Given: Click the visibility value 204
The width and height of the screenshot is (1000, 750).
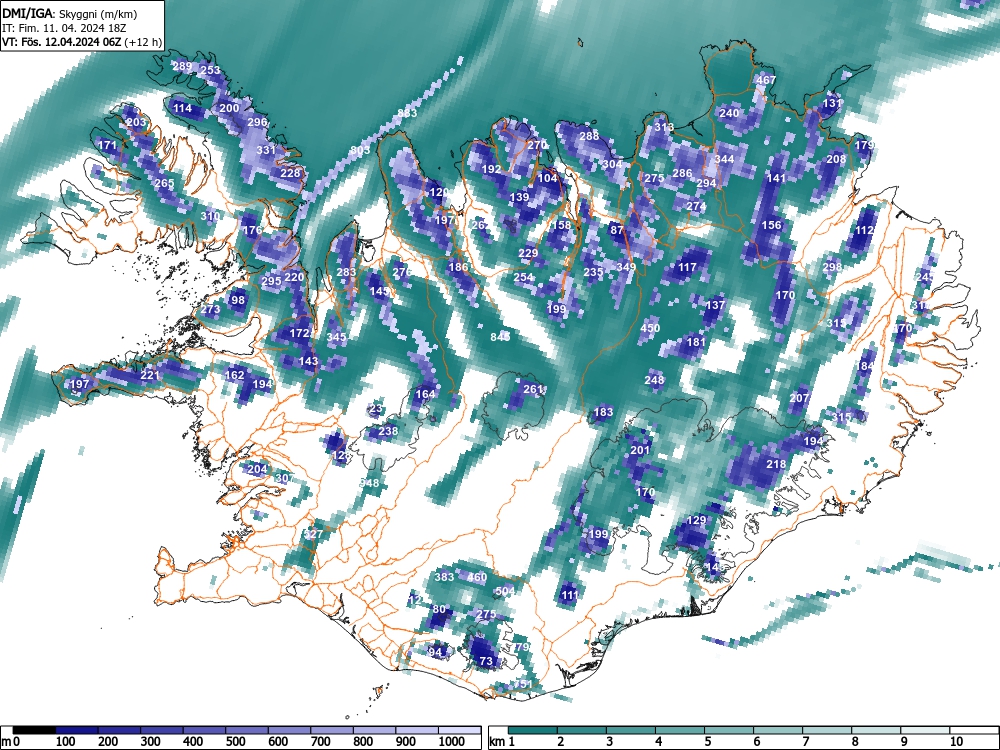Looking at the screenshot, I should [x=257, y=469].
